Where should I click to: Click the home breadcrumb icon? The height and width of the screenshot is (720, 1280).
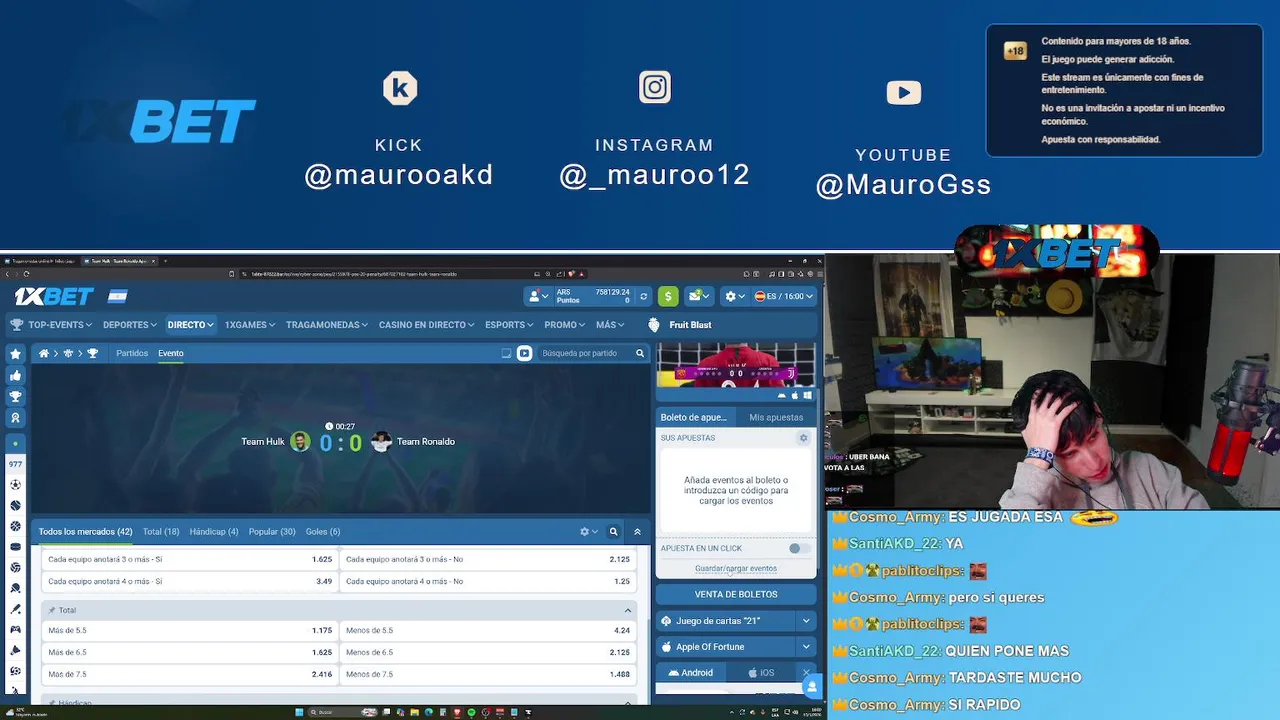[x=43, y=353]
